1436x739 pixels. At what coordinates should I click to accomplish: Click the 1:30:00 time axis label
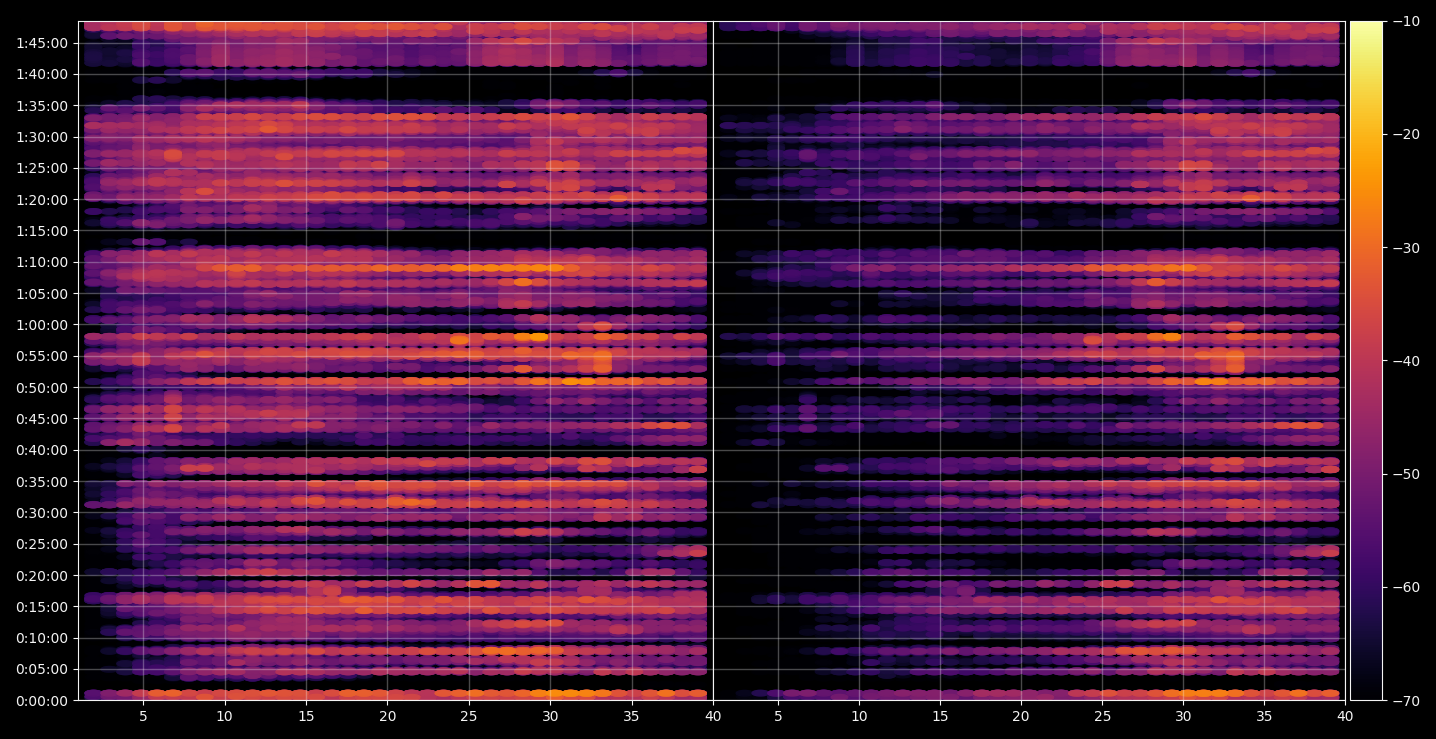(42, 137)
